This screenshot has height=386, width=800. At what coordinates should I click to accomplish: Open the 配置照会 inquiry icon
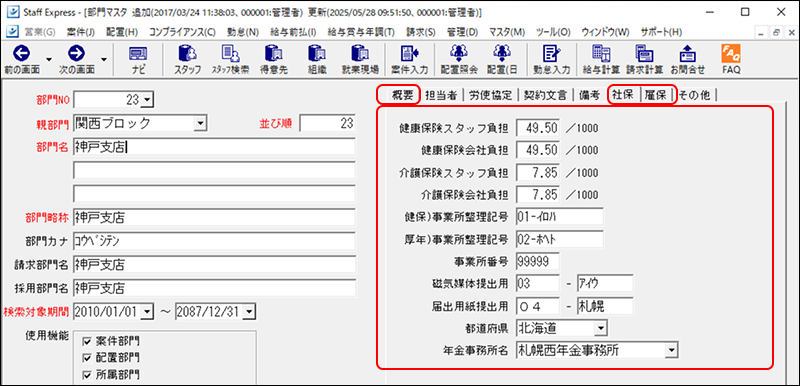click(x=459, y=54)
